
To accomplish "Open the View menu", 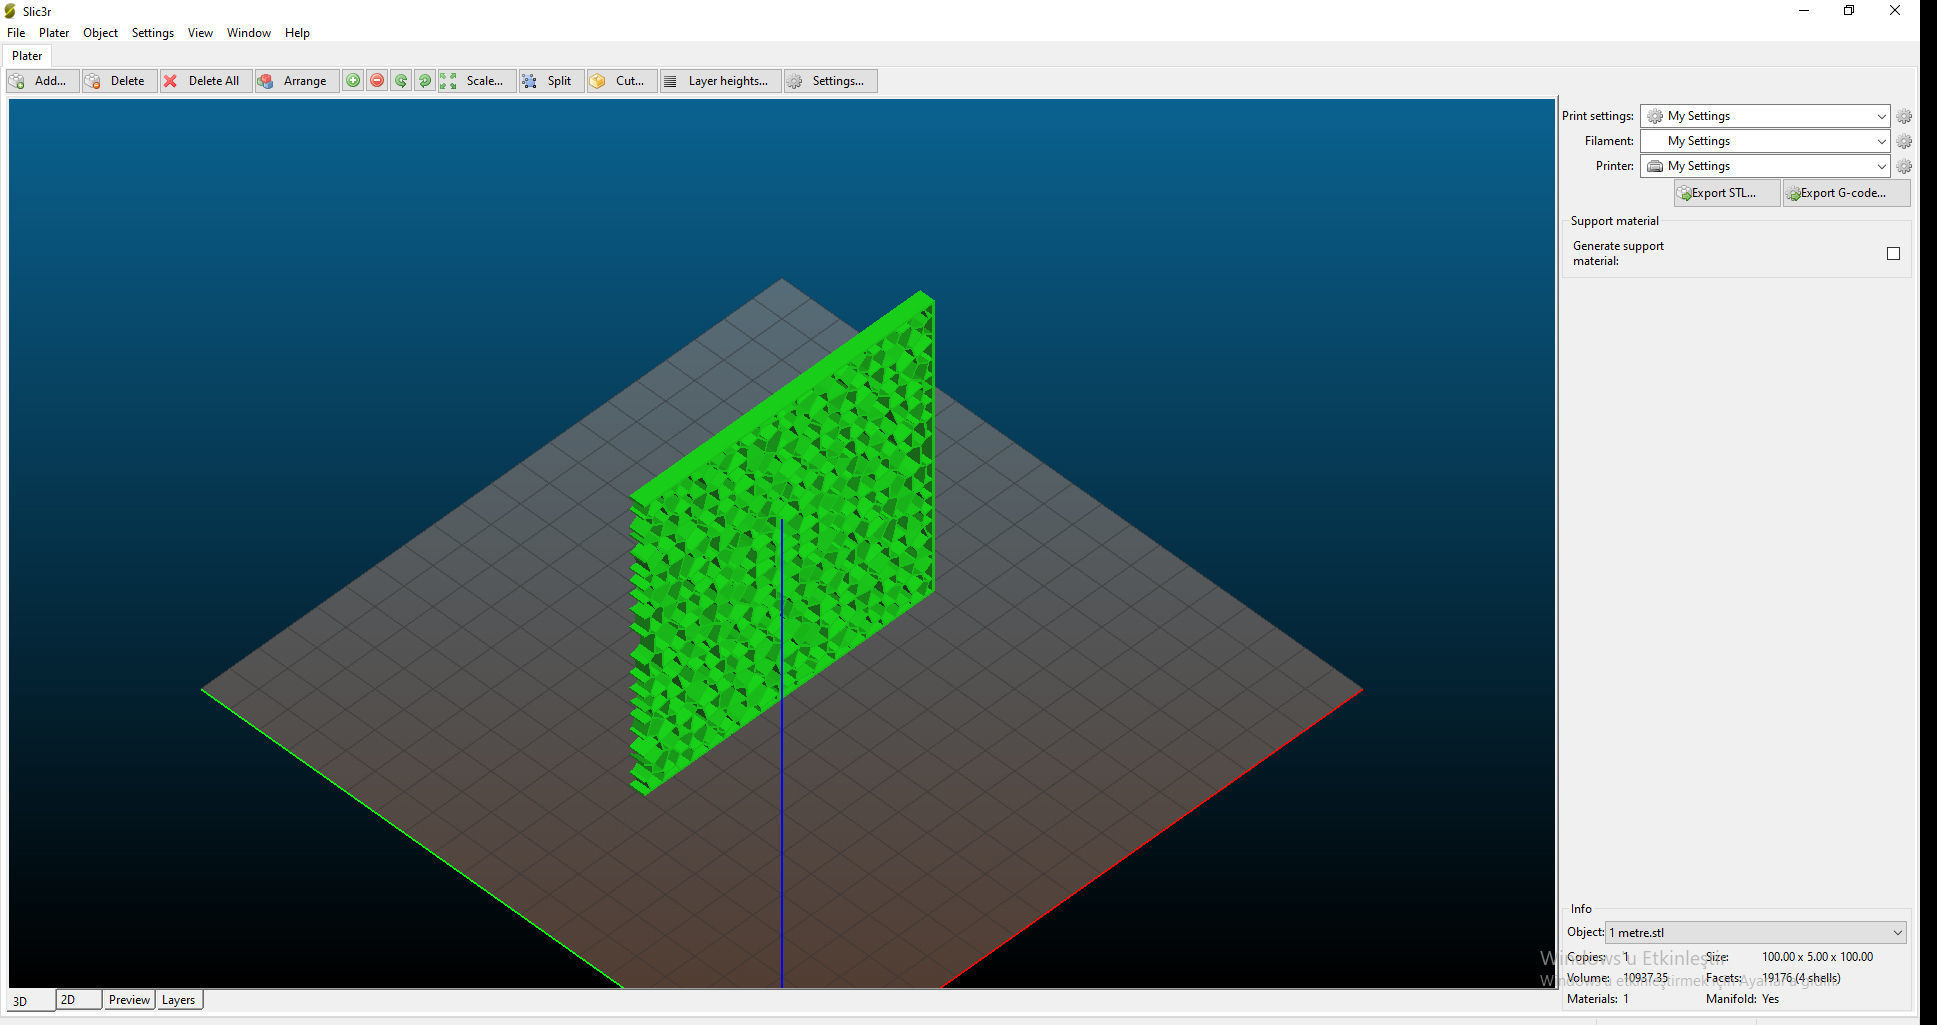I will tap(200, 33).
